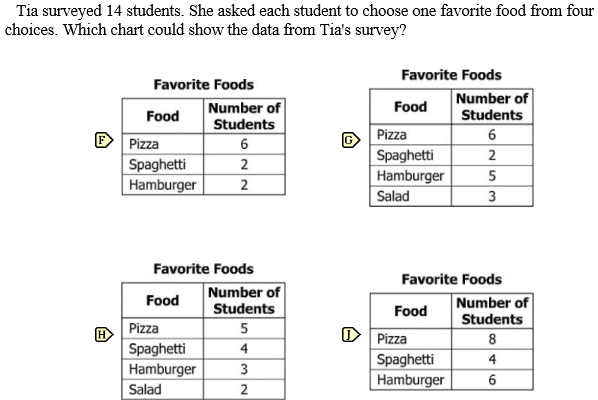Click the Favorite Foods title above chart G

pyautogui.click(x=451, y=75)
